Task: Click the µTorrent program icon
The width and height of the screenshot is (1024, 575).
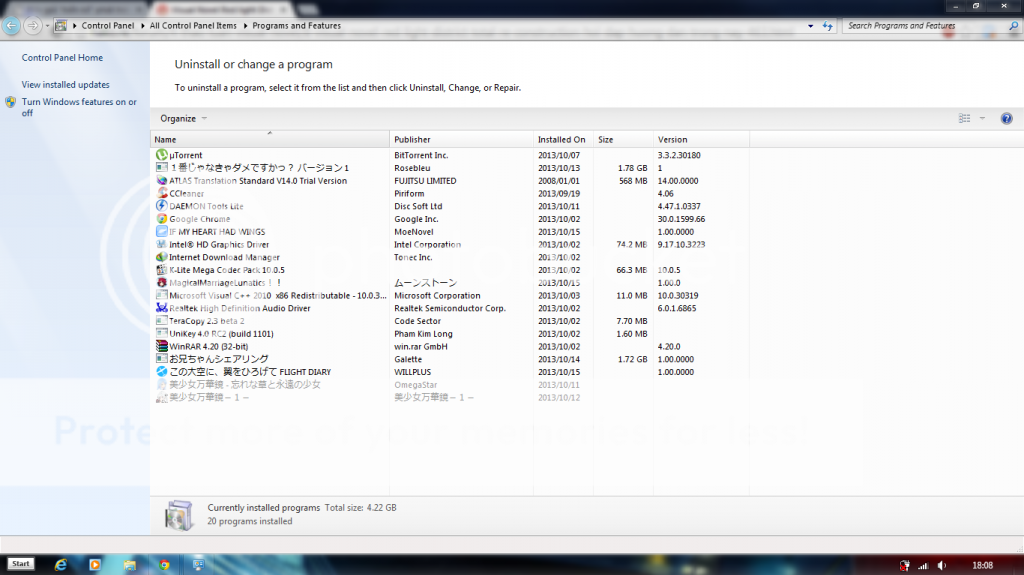Action: pyautogui.click(x=161, y=155)
